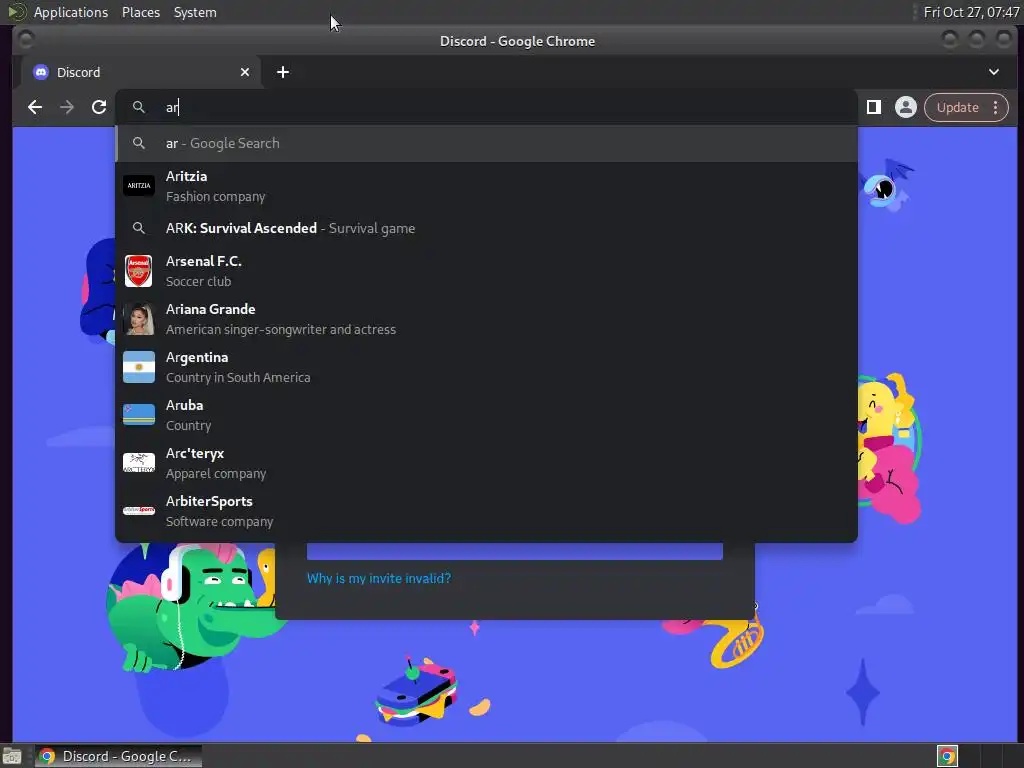
Task: Open the System menu
Action: coord(195,12)
